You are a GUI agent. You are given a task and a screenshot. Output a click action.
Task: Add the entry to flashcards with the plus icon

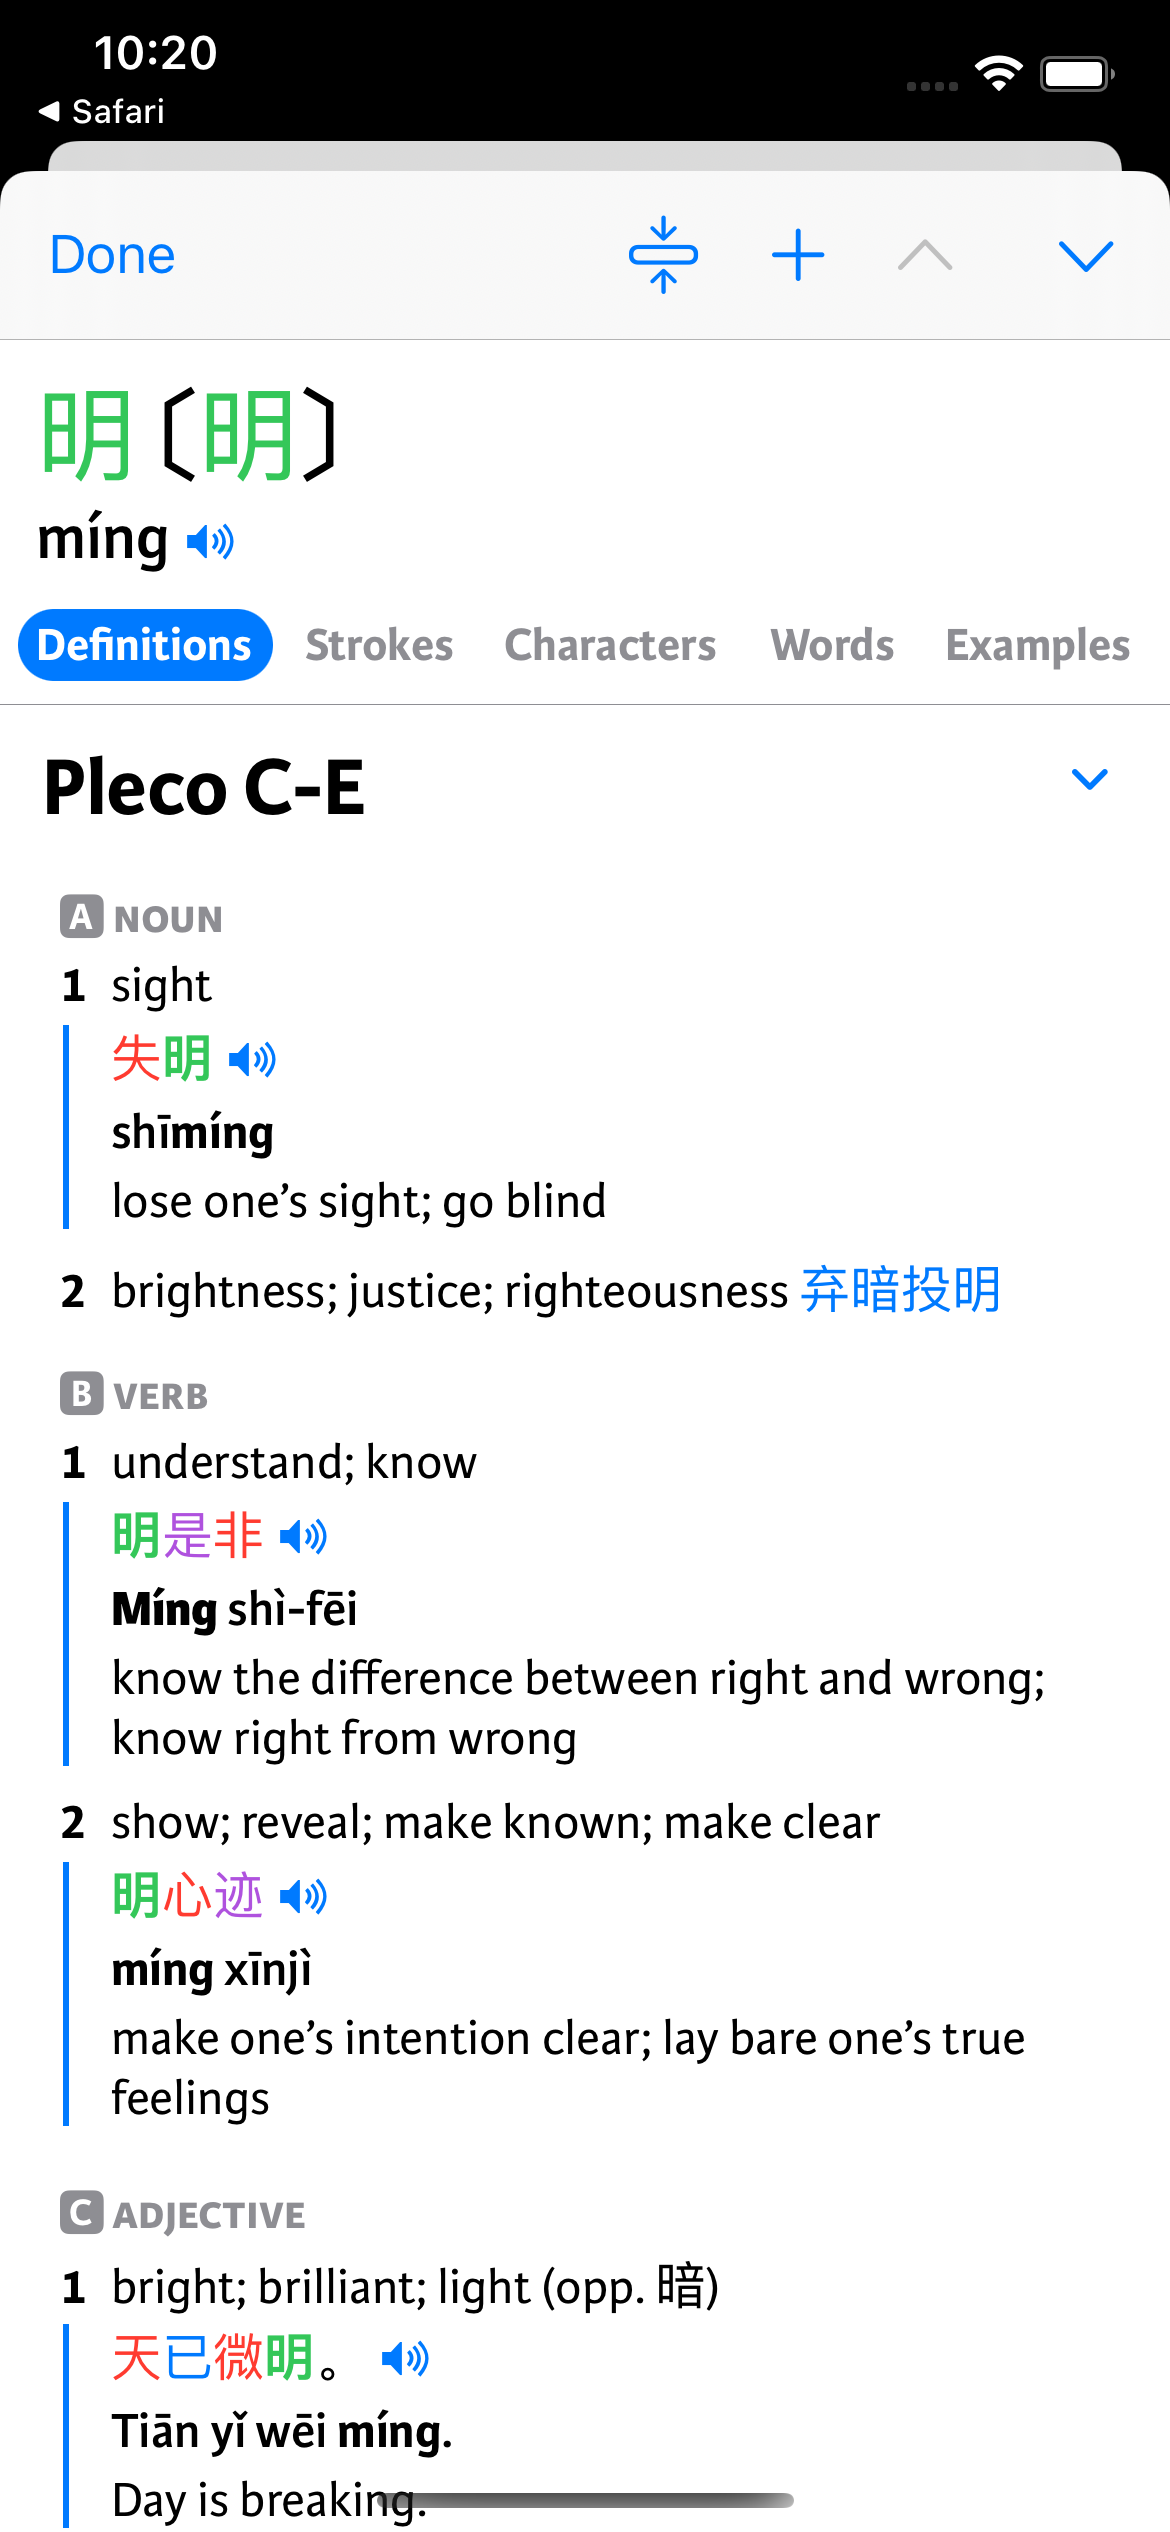coord(798,255)
